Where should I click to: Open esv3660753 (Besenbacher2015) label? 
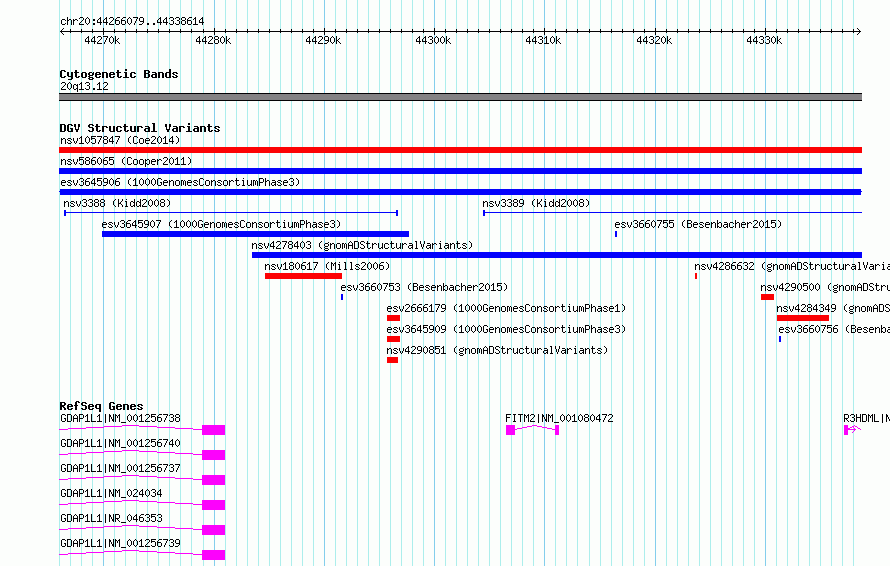pos(424,287)
